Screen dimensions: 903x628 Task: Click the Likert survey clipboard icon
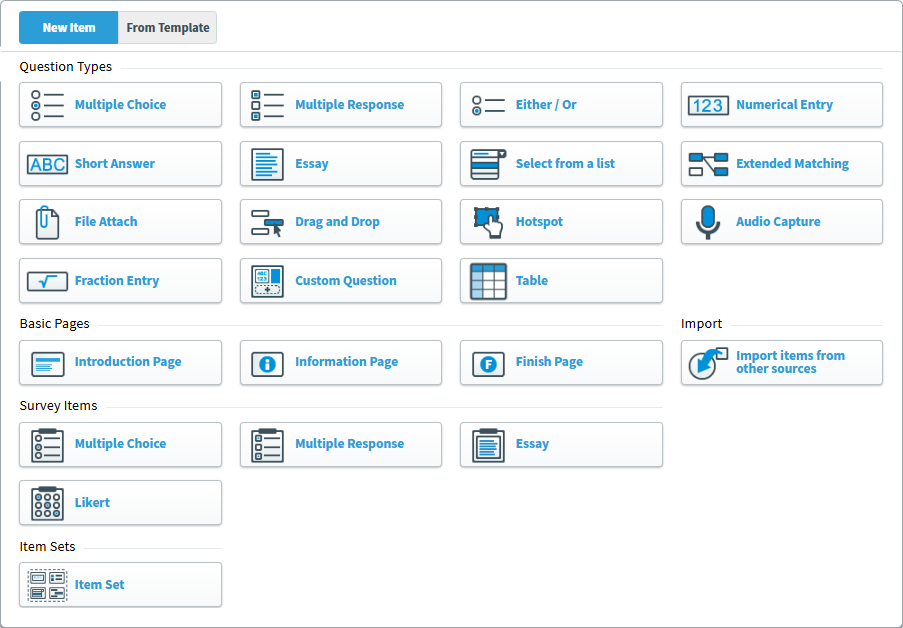tap(47, 502)
